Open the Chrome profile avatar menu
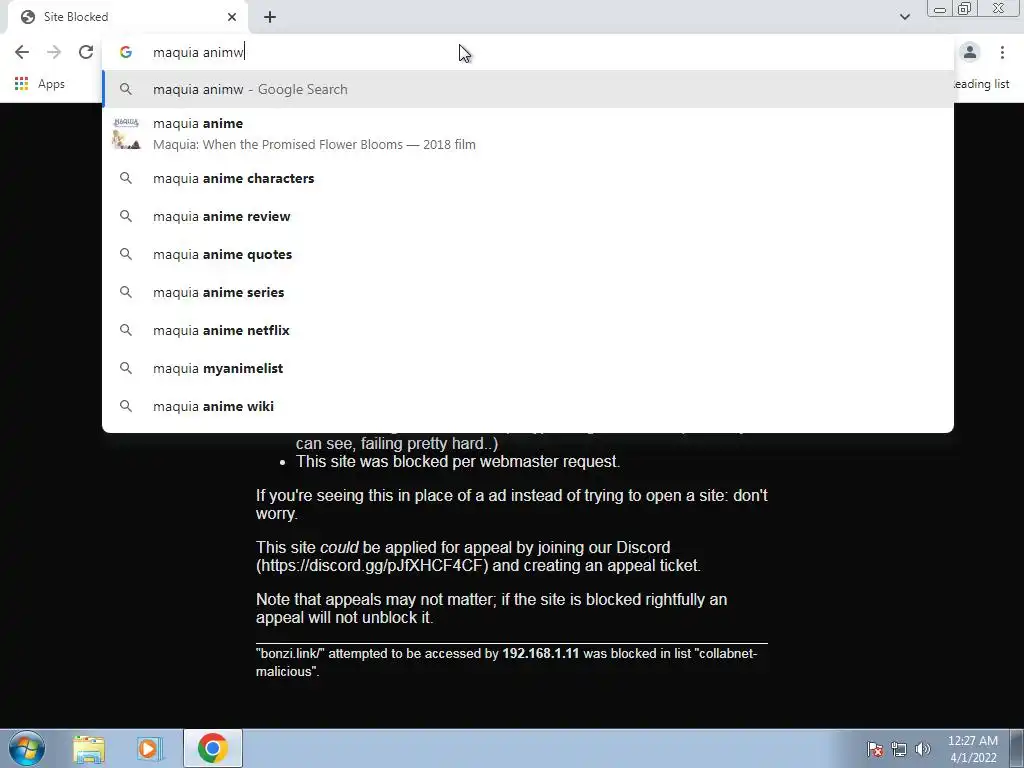 [x=970, y=52]
